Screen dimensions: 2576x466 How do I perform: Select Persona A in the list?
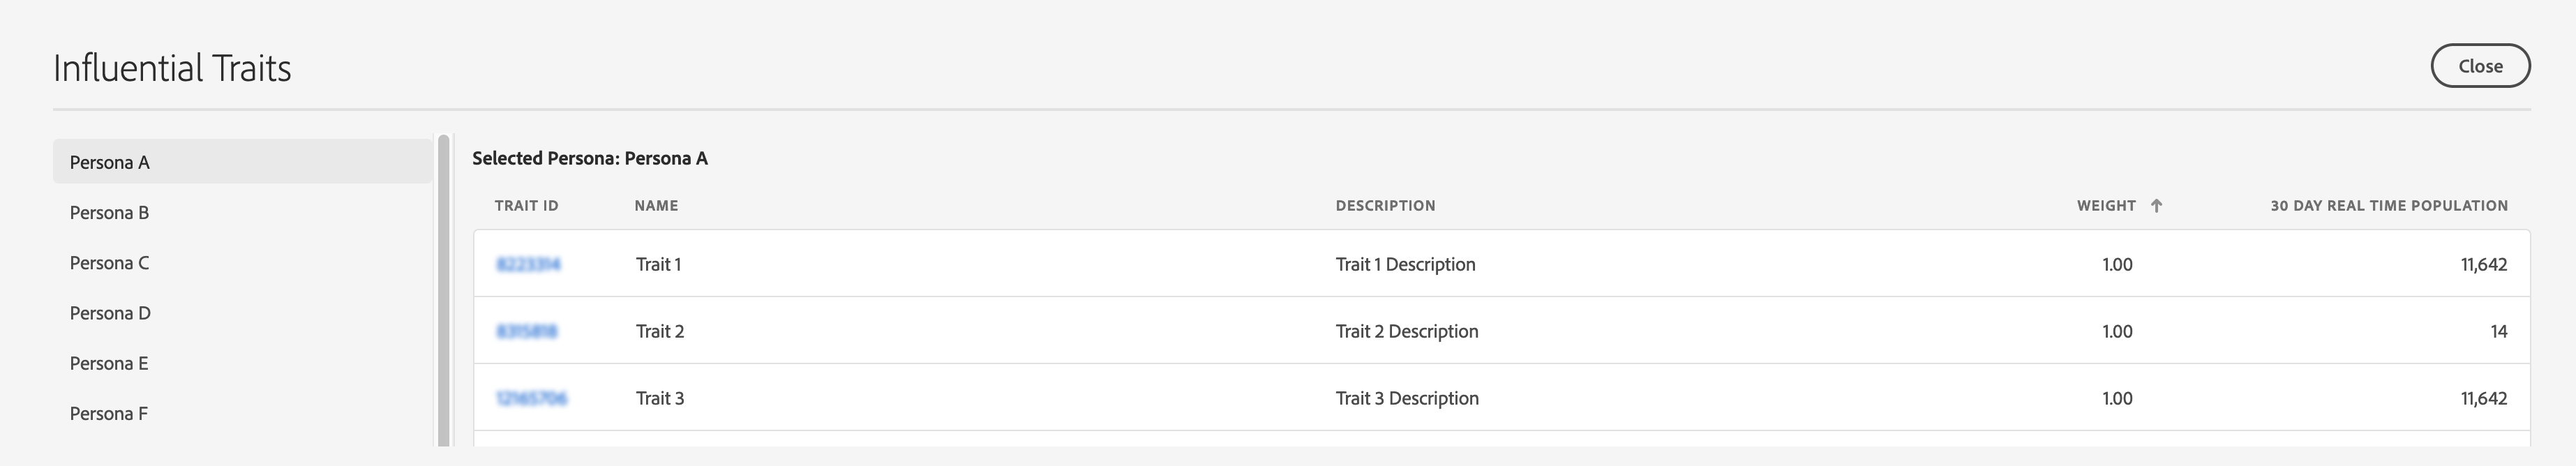(243, 162)
